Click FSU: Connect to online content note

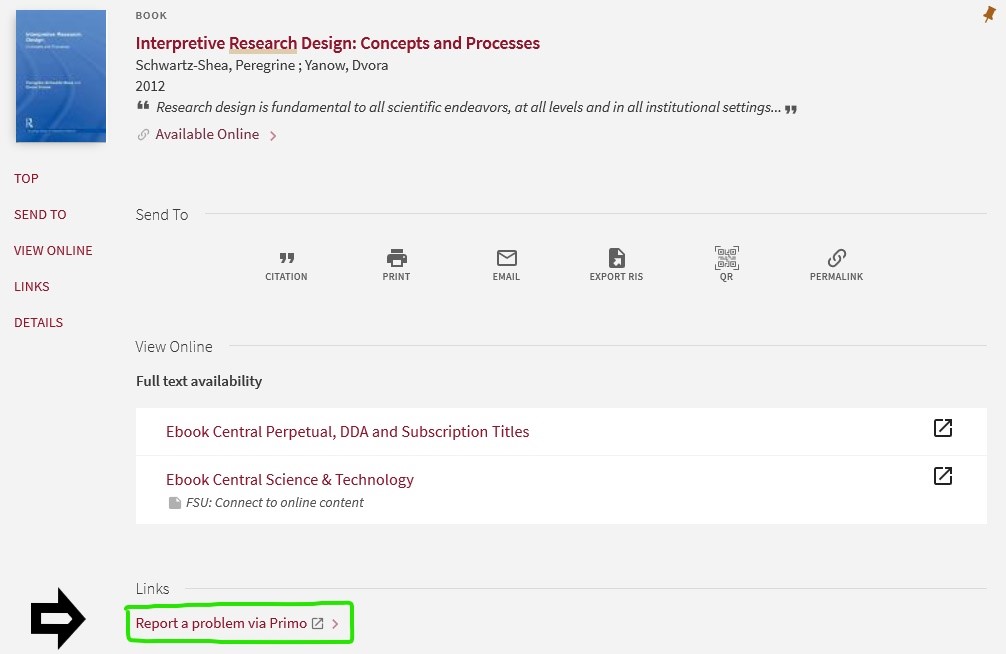point(275,503)
